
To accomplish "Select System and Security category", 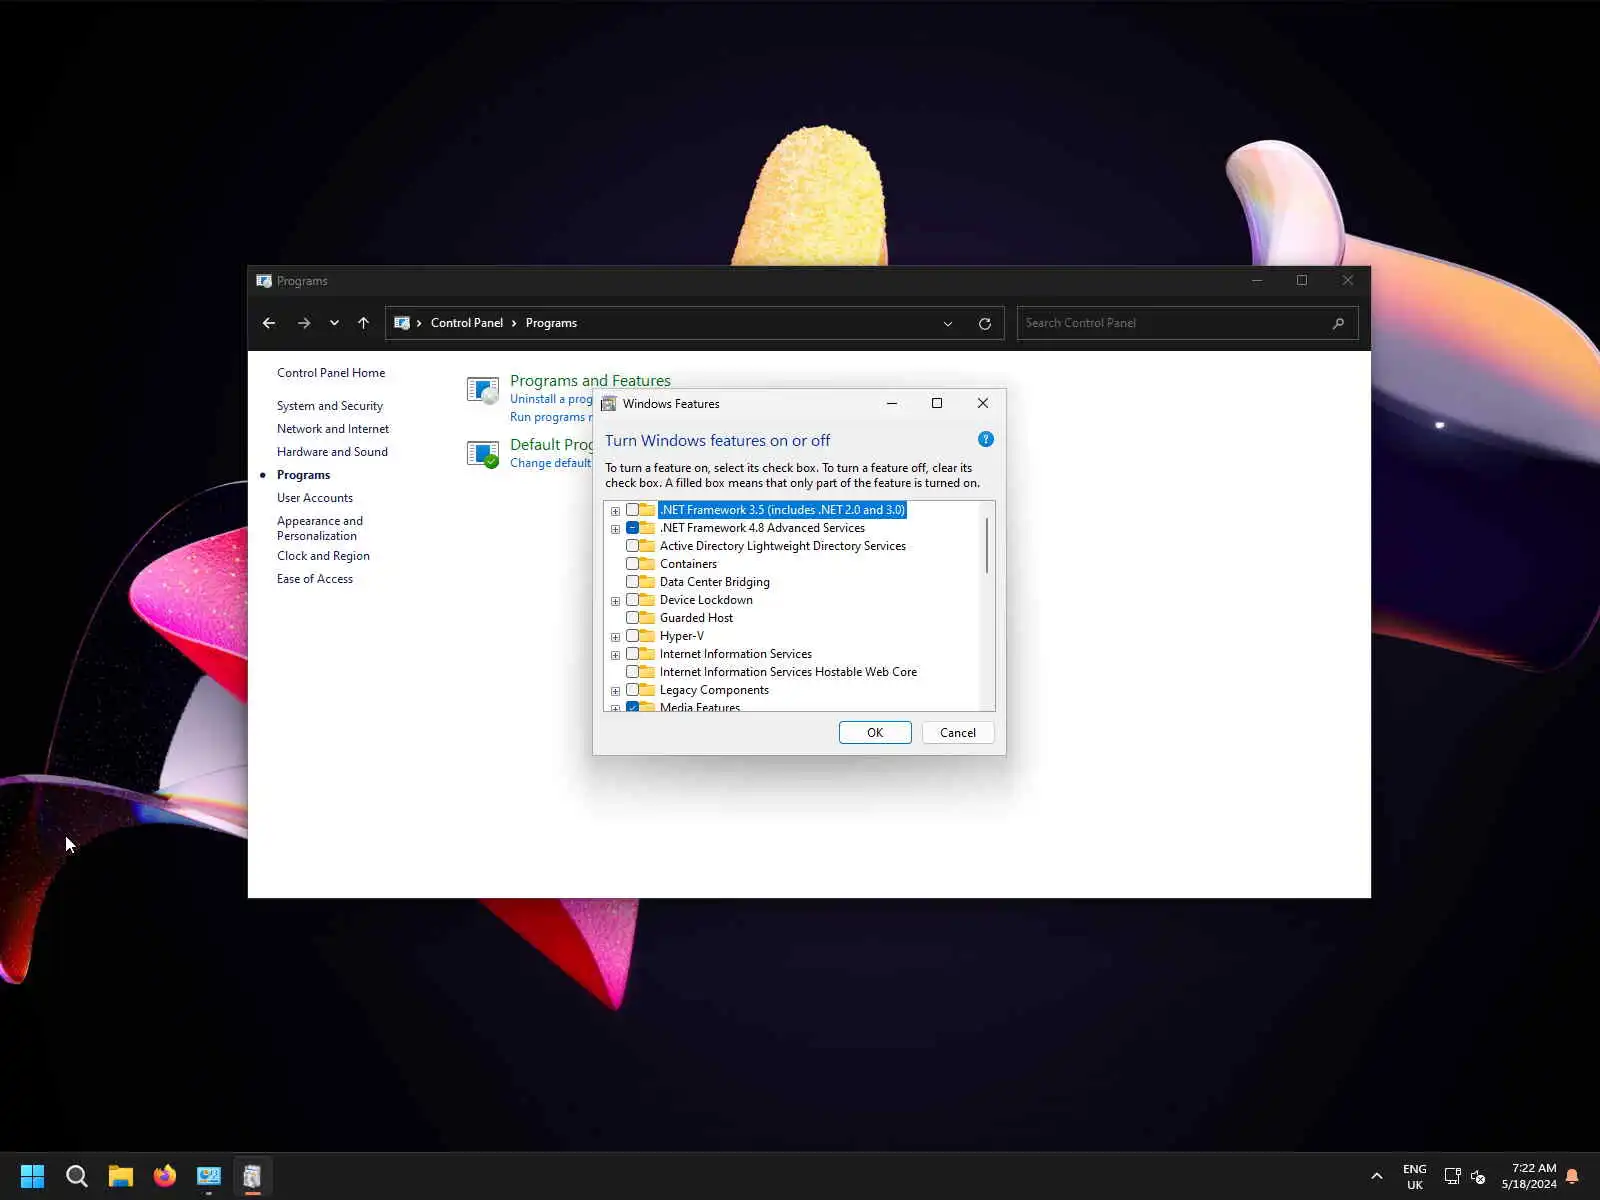I will point(330,406).
